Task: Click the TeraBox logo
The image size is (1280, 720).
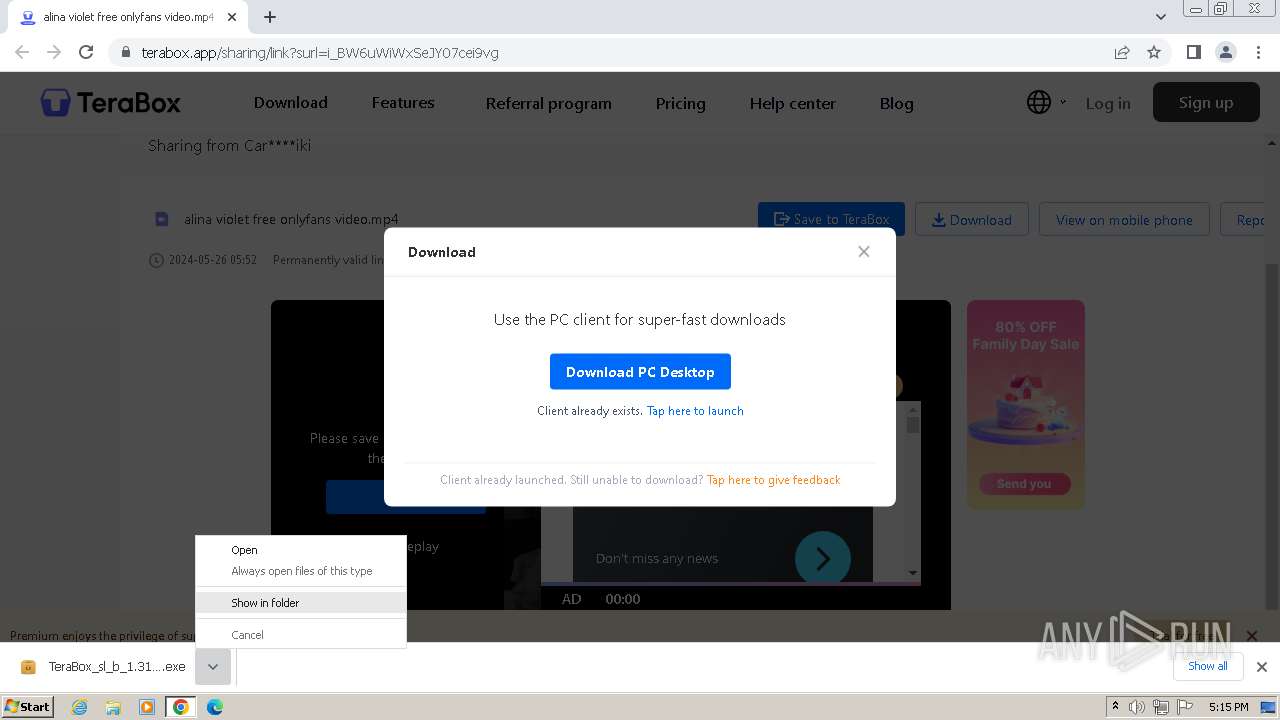Action: 111,103
